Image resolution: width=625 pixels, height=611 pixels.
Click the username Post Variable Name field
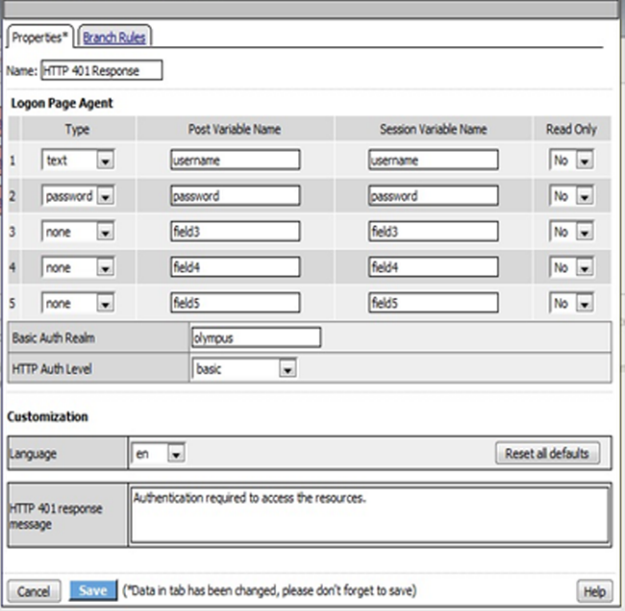tap(235, 160)
